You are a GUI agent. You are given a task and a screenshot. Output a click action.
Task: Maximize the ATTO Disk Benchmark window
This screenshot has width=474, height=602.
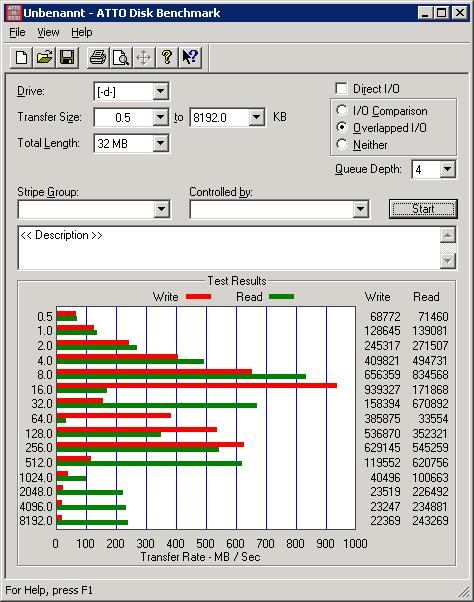coord(441,13)
